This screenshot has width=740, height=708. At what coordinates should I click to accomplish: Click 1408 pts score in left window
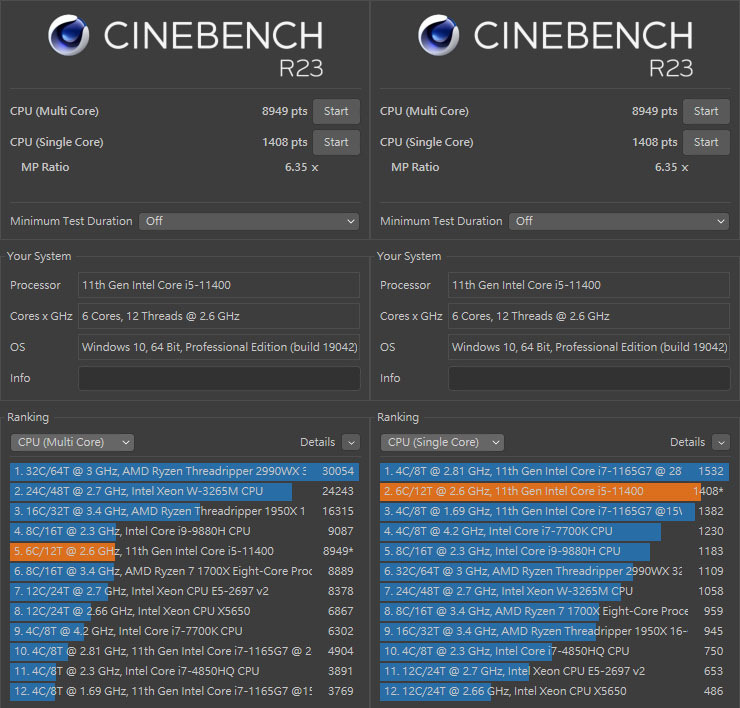coord(285,143)
